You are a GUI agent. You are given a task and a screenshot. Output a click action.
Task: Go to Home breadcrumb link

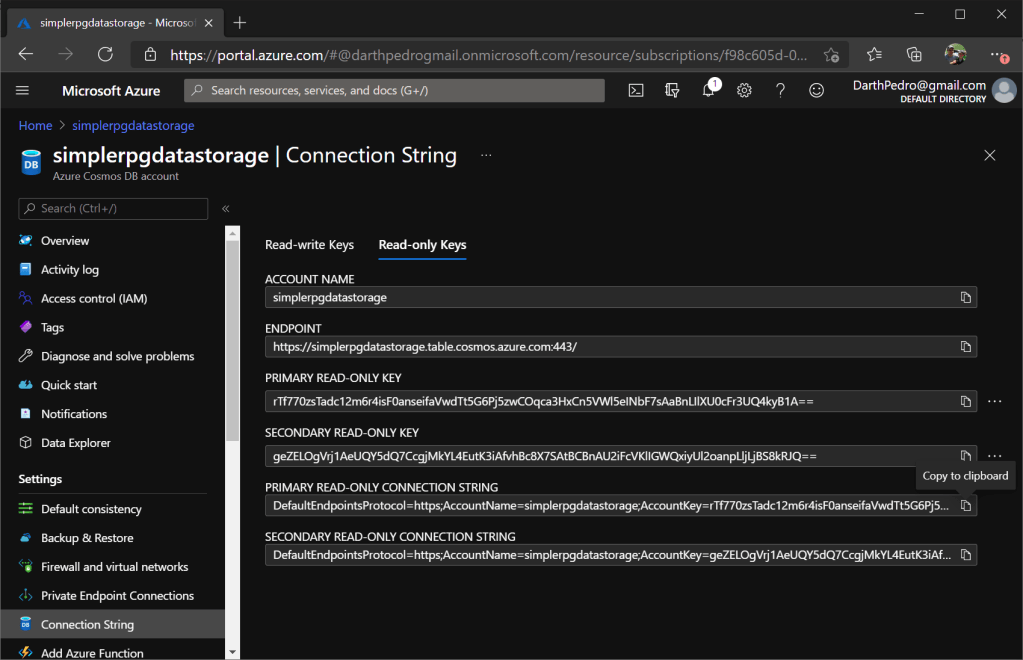click(x=35, y=126)
